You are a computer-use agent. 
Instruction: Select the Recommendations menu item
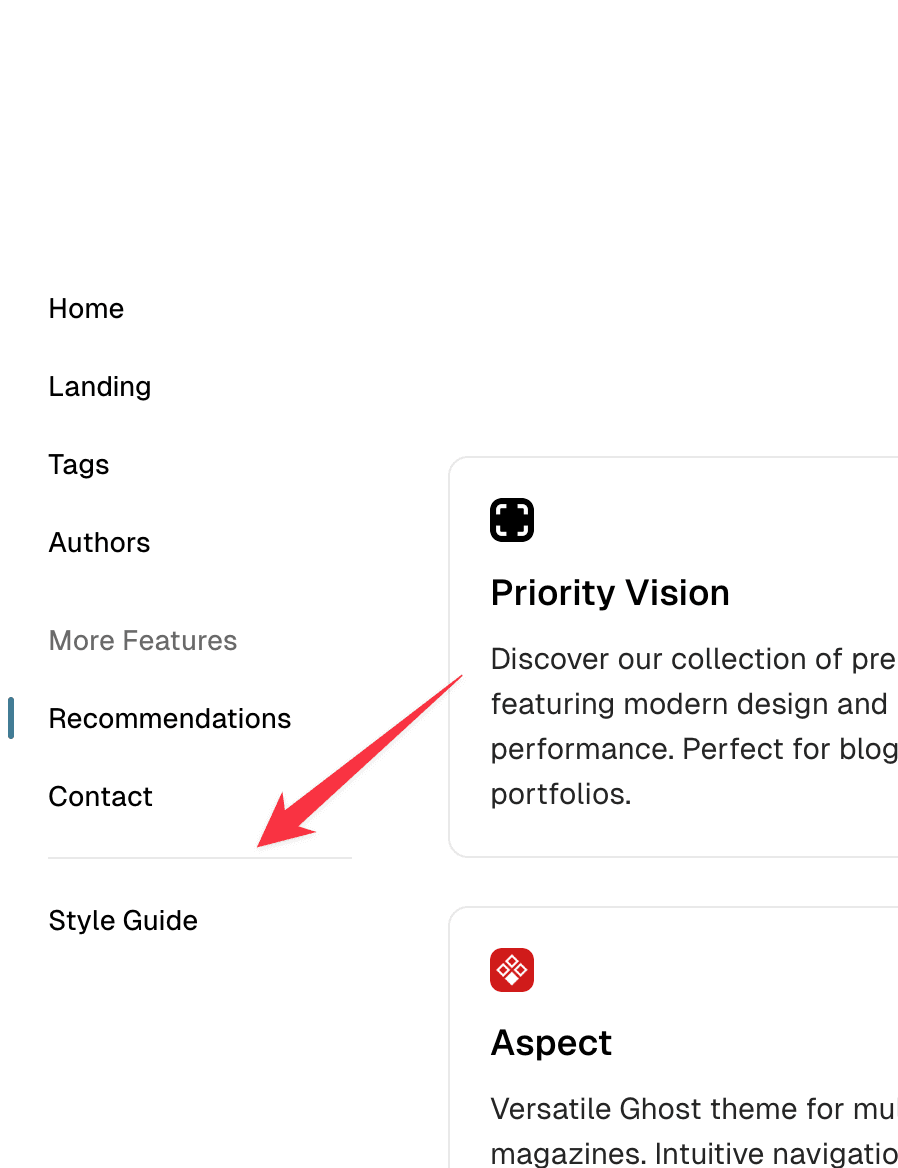pyautogui.click(x=169, y=718)
